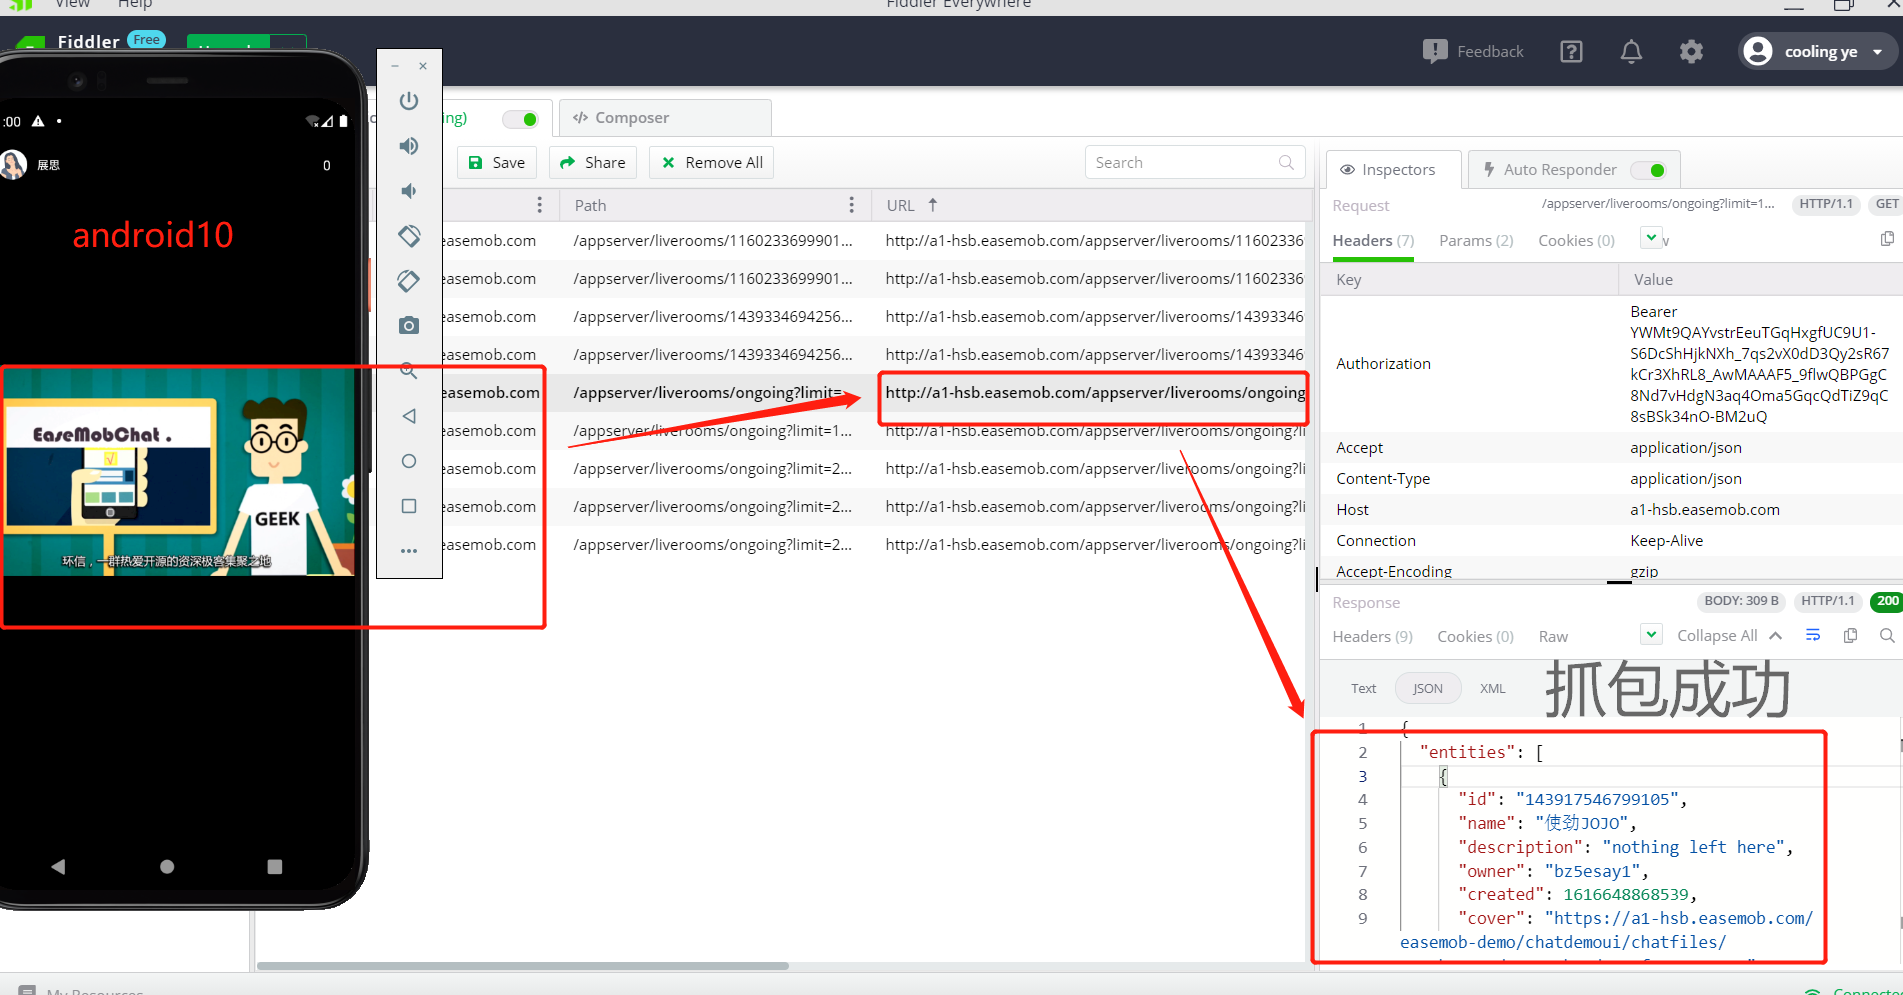
Task: Open Fiddler settings gear icon
Action: coord(1691,52)
